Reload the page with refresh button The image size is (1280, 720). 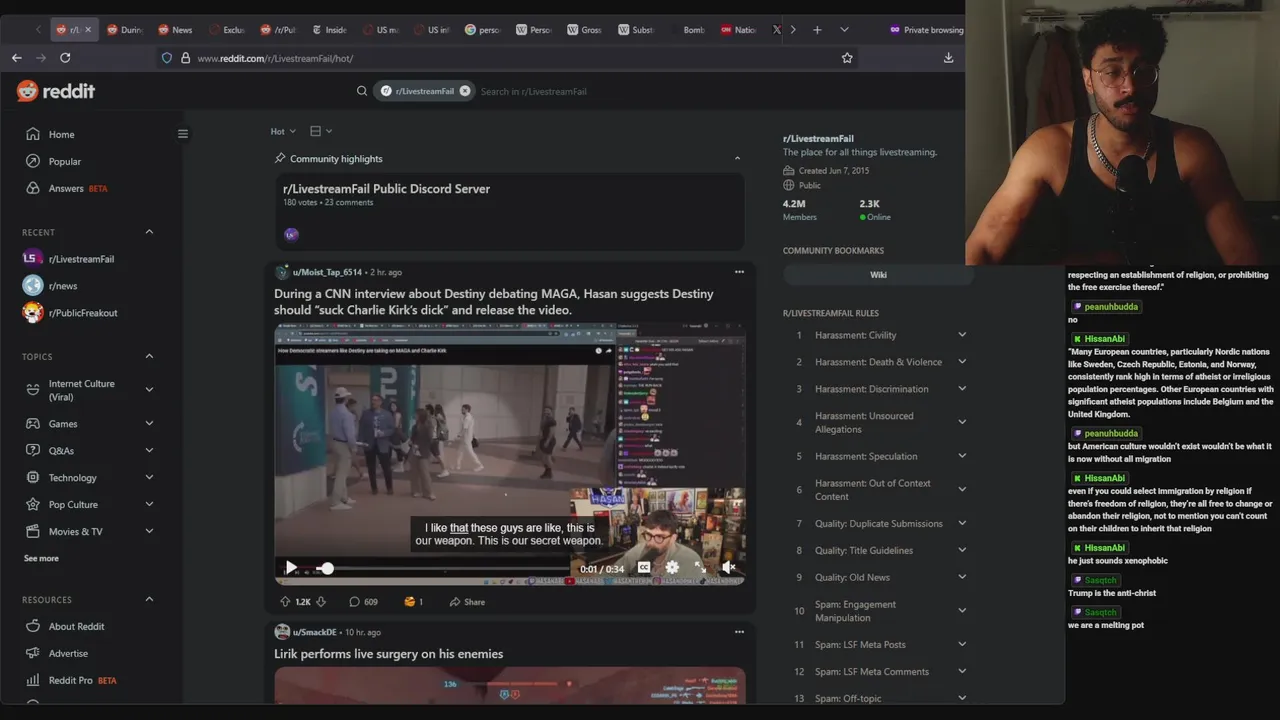pos(65,58)
